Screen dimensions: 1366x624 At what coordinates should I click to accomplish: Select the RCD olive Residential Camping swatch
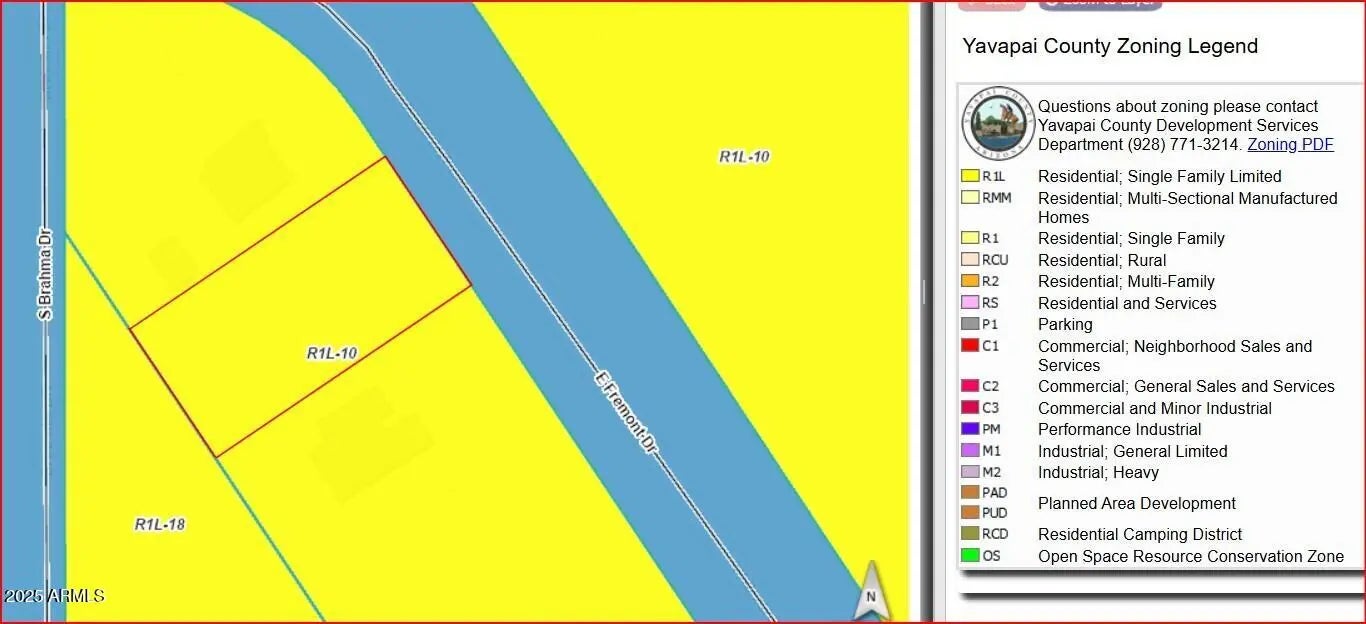click(x=969, y=534)
